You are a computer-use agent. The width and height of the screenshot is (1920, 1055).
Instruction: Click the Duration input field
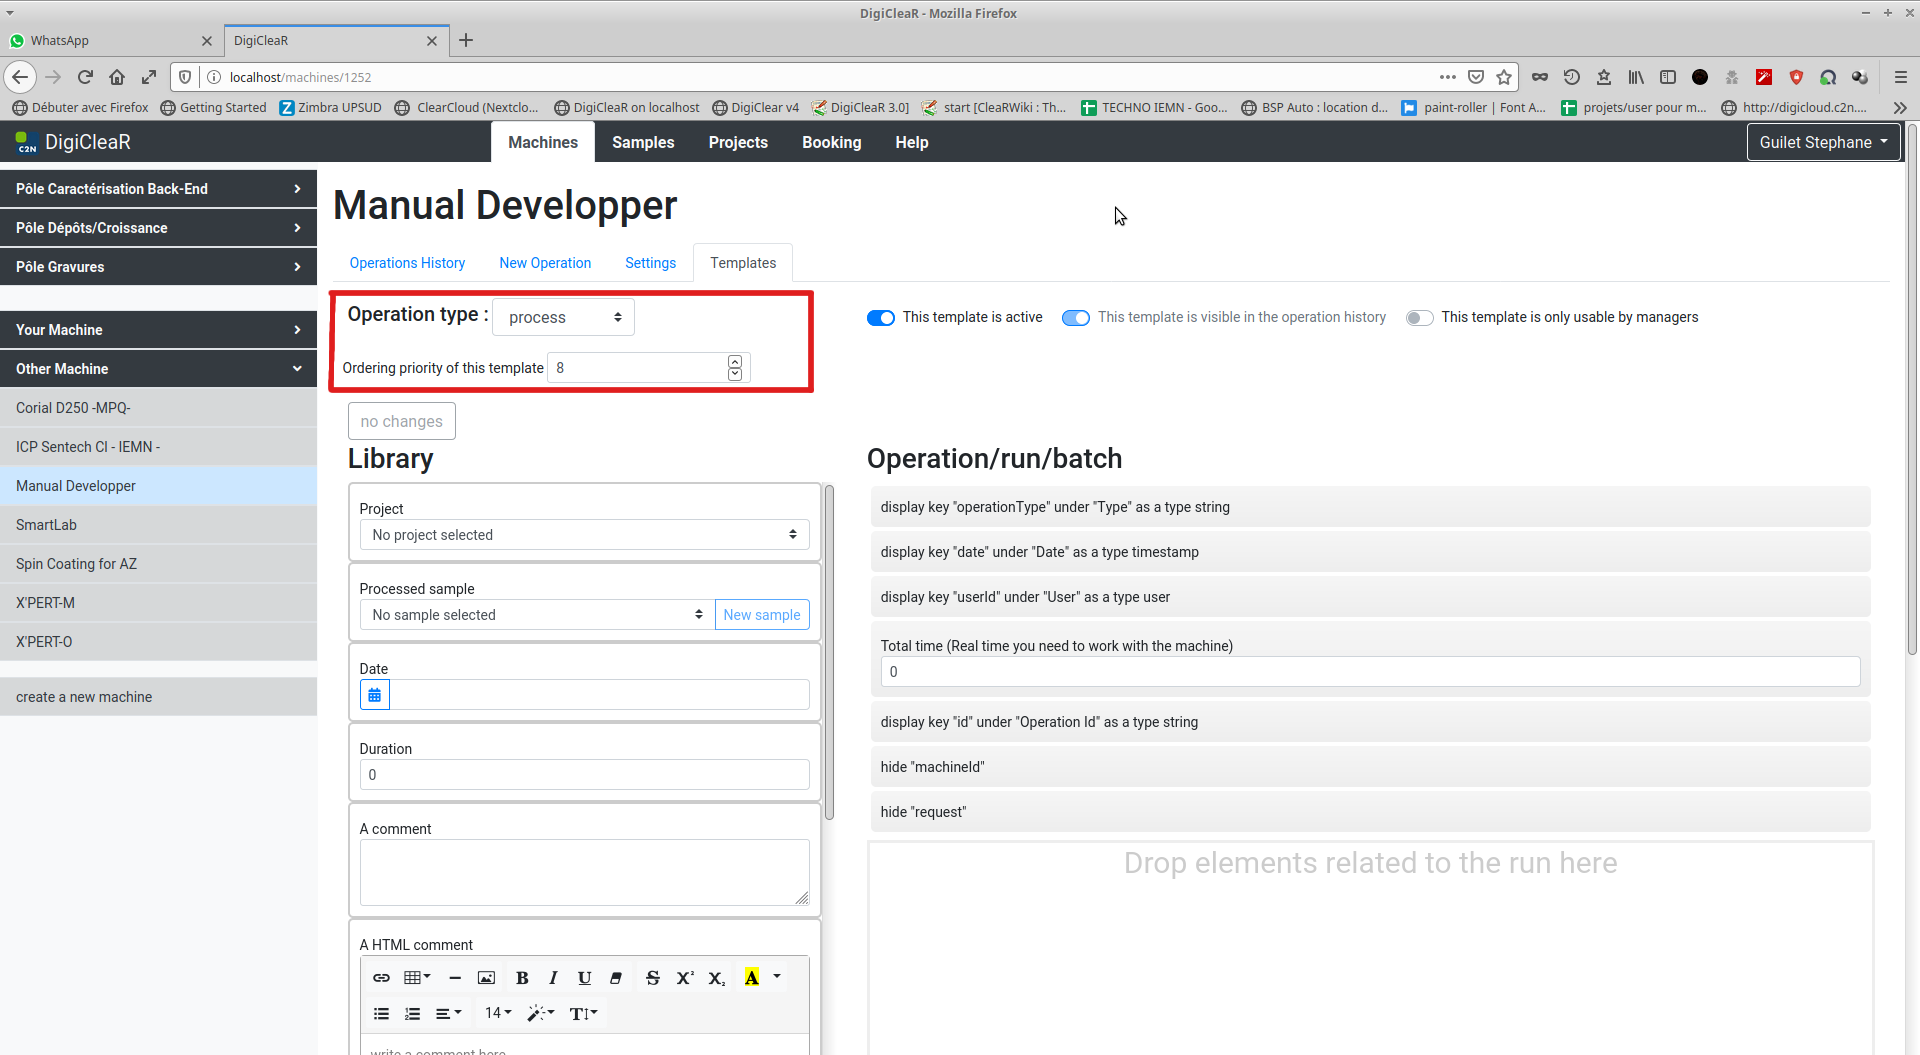(584, 775)
